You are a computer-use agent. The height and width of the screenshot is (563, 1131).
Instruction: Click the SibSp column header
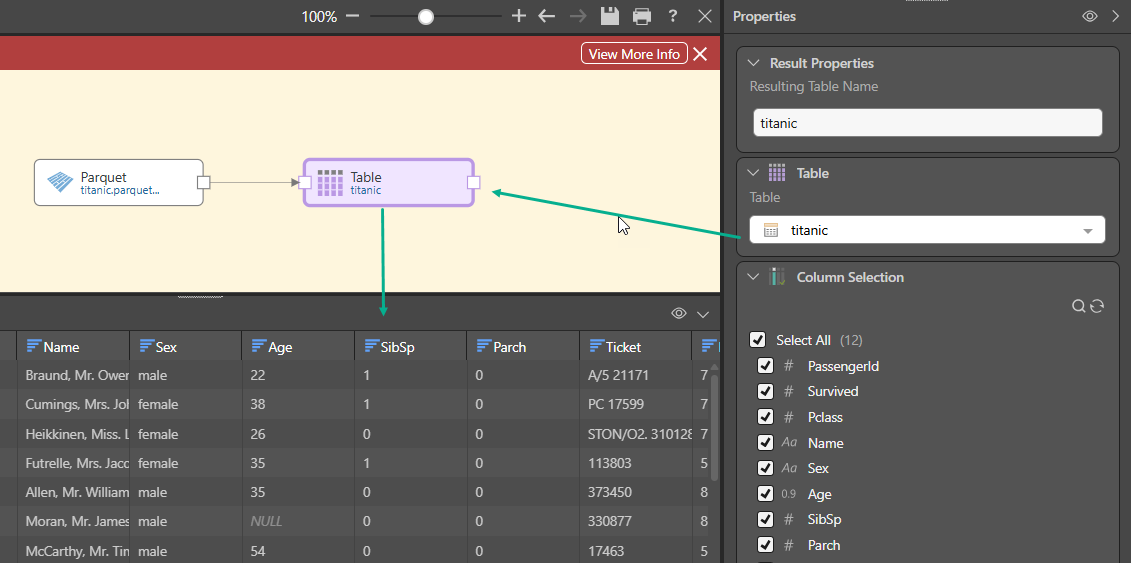pos(410,347)
